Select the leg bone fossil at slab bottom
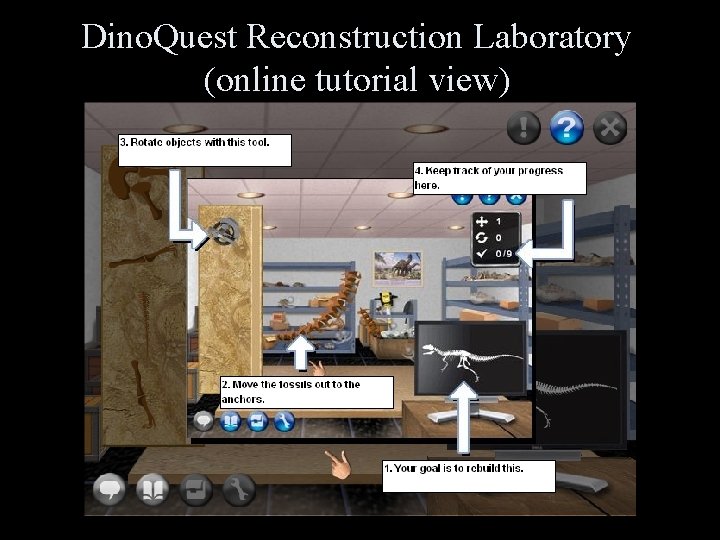This screenshot has height=540, width=720. [x=142, y=394]
